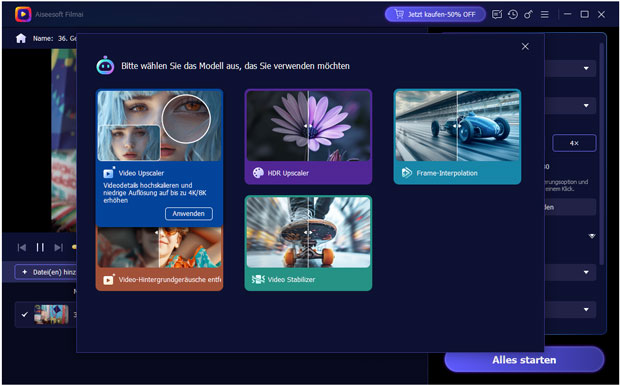The height and width of the screenshot is (385, 620).
Task: Click the home icon near Name label
Action: pos(21,38)
